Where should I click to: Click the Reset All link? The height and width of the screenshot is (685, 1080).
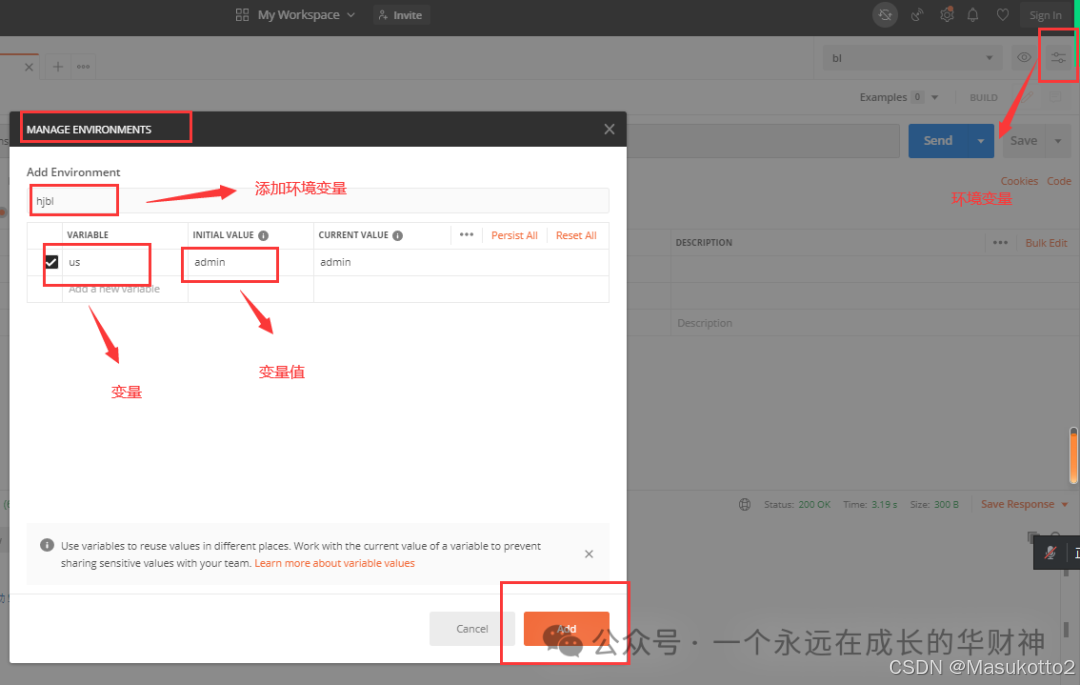click(x=576, y=235)
